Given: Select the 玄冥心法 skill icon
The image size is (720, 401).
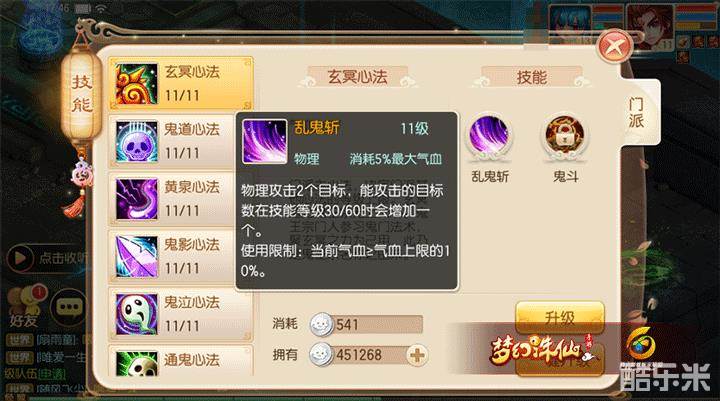Looking at the screenshot, I should 136,83.
